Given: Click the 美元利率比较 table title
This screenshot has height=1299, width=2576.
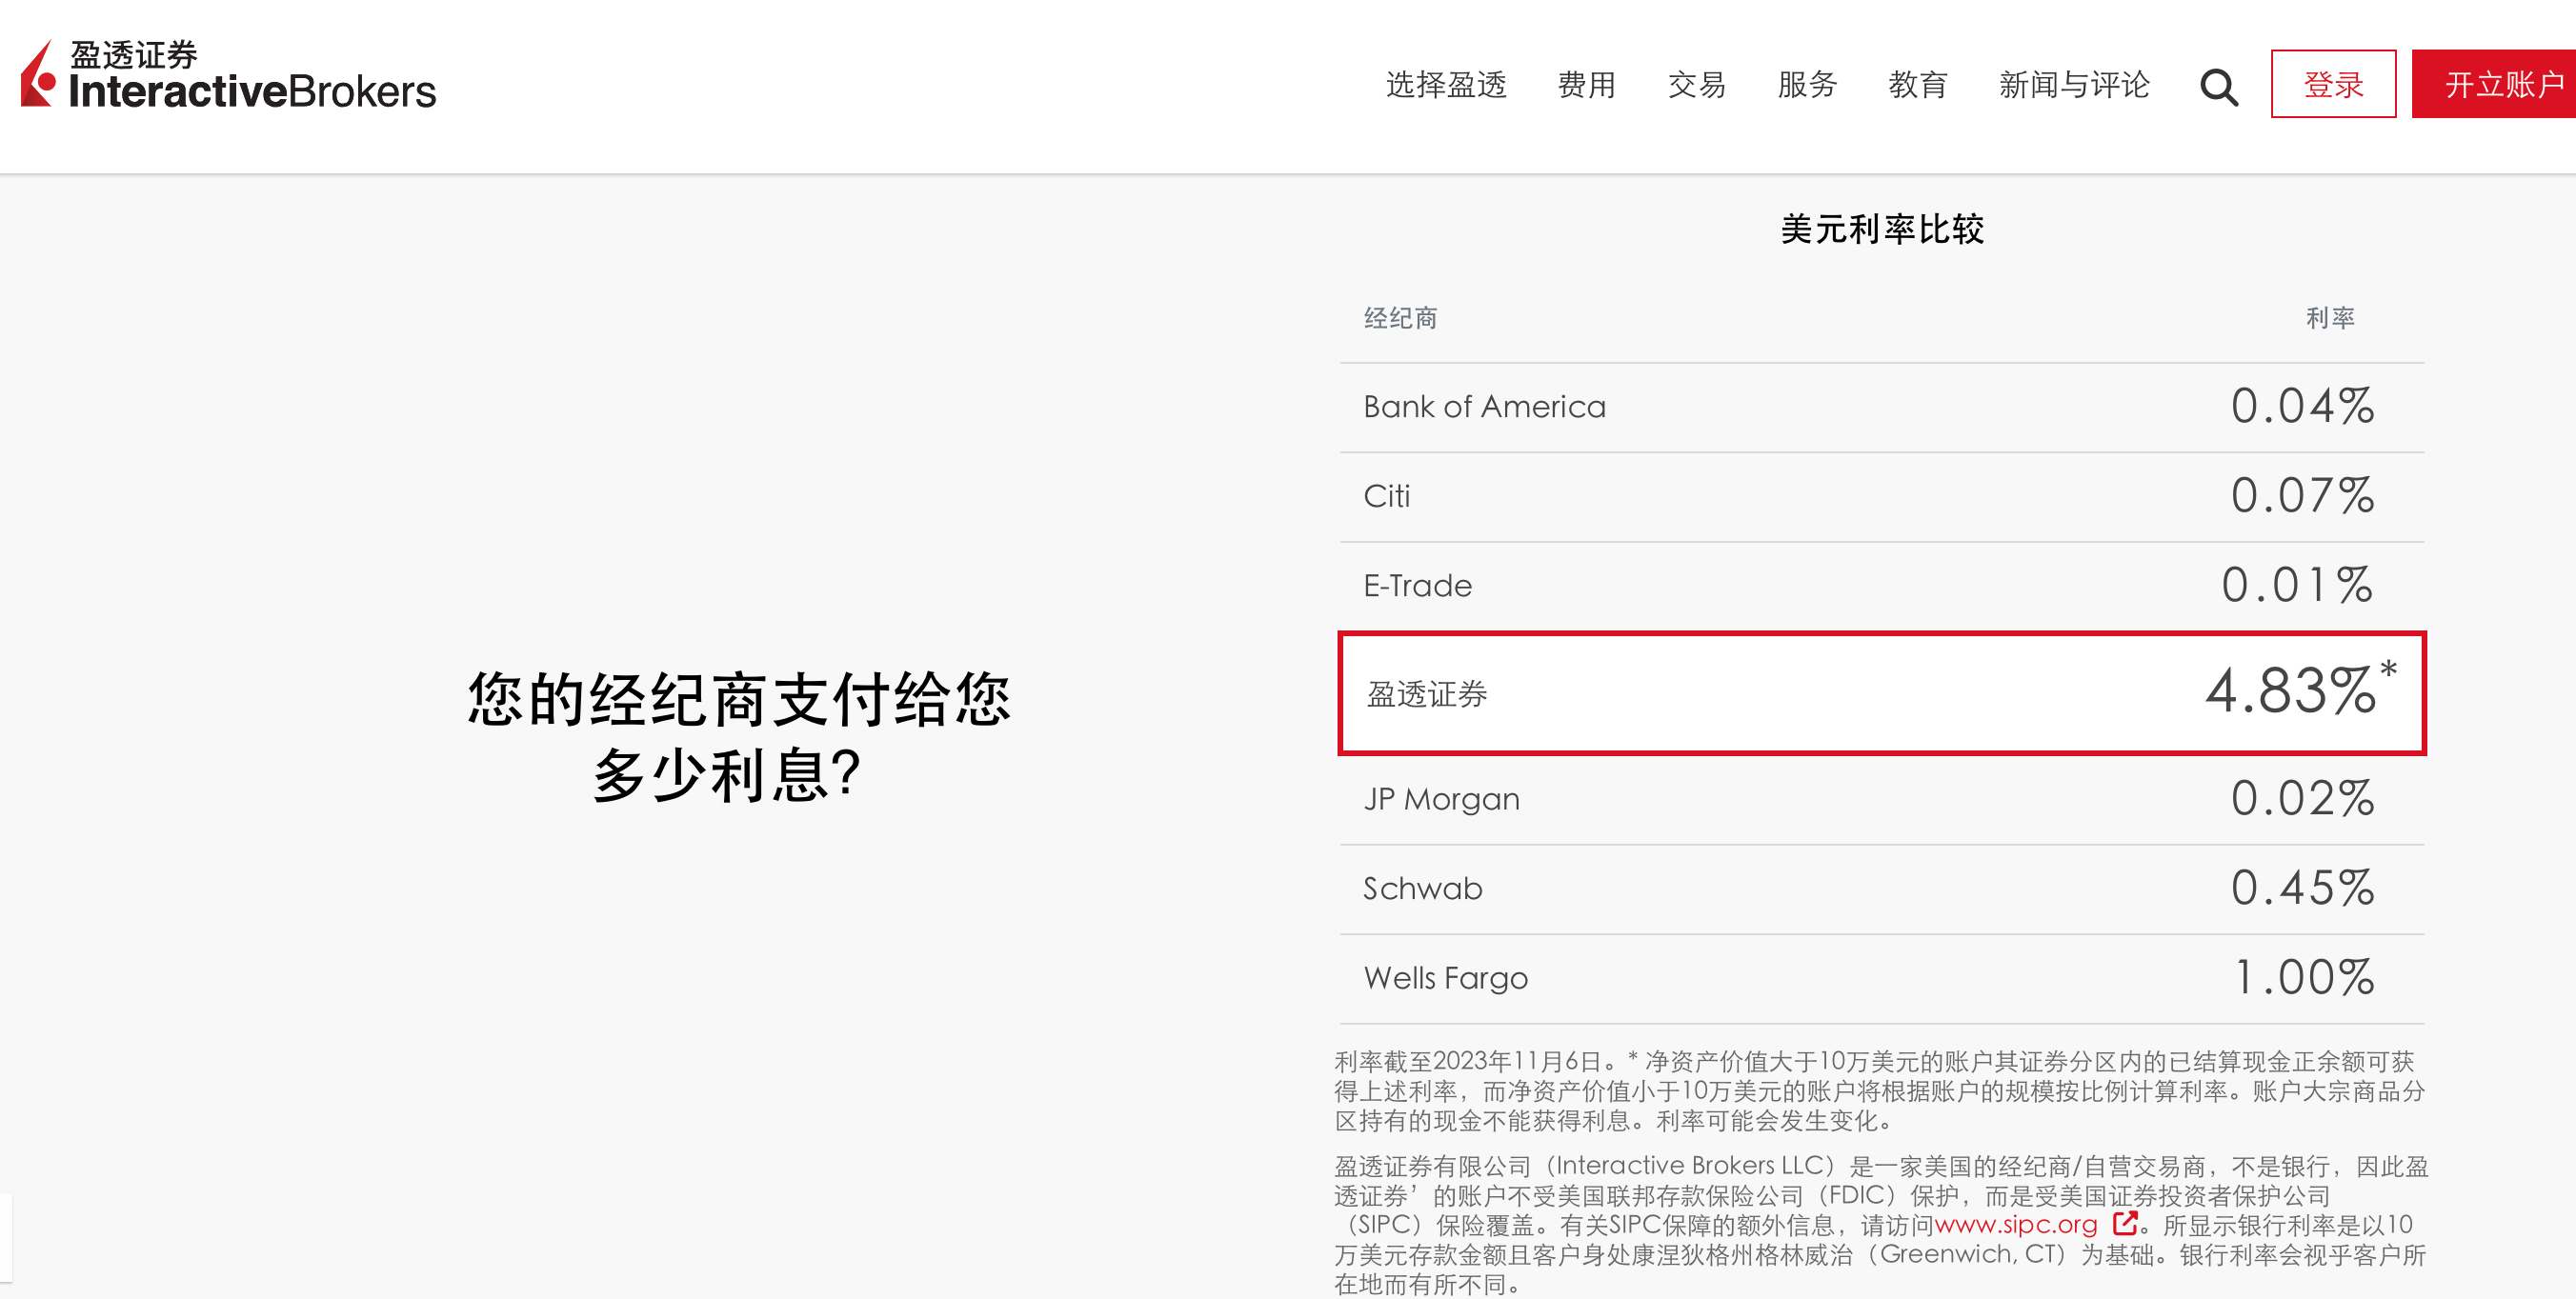Looking at the screenshot, I should tap(1882, 229).
